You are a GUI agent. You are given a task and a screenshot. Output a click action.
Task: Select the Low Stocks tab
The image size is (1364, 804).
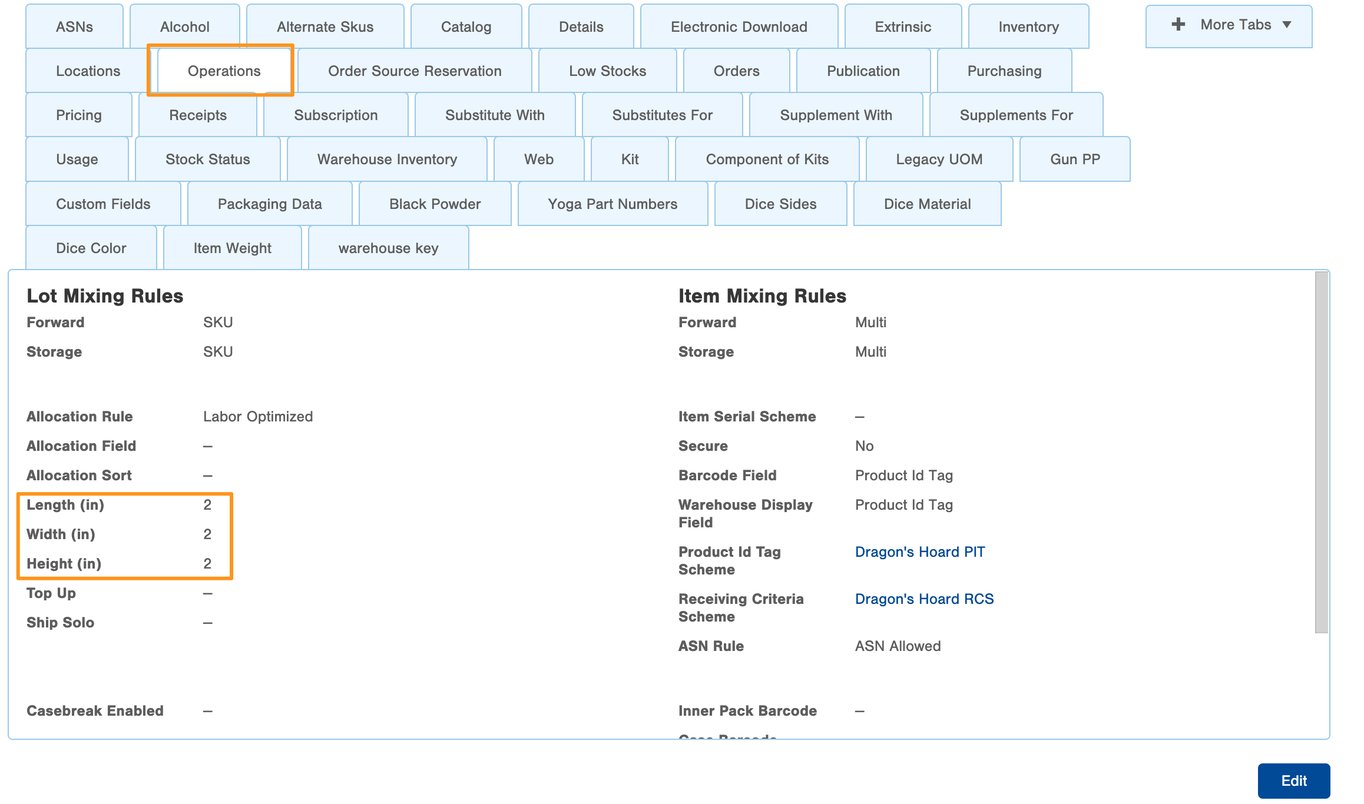(x=607, y=71)
